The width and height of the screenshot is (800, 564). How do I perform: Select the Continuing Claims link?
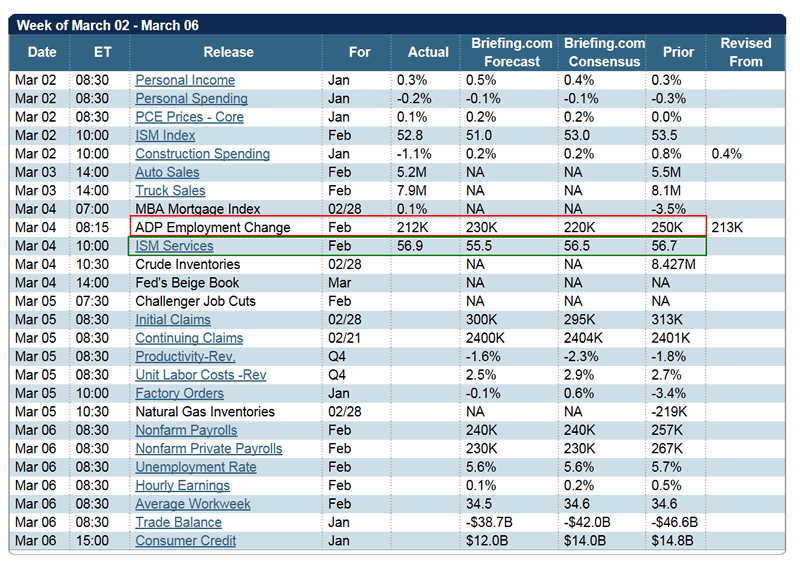tap(189, 338)
